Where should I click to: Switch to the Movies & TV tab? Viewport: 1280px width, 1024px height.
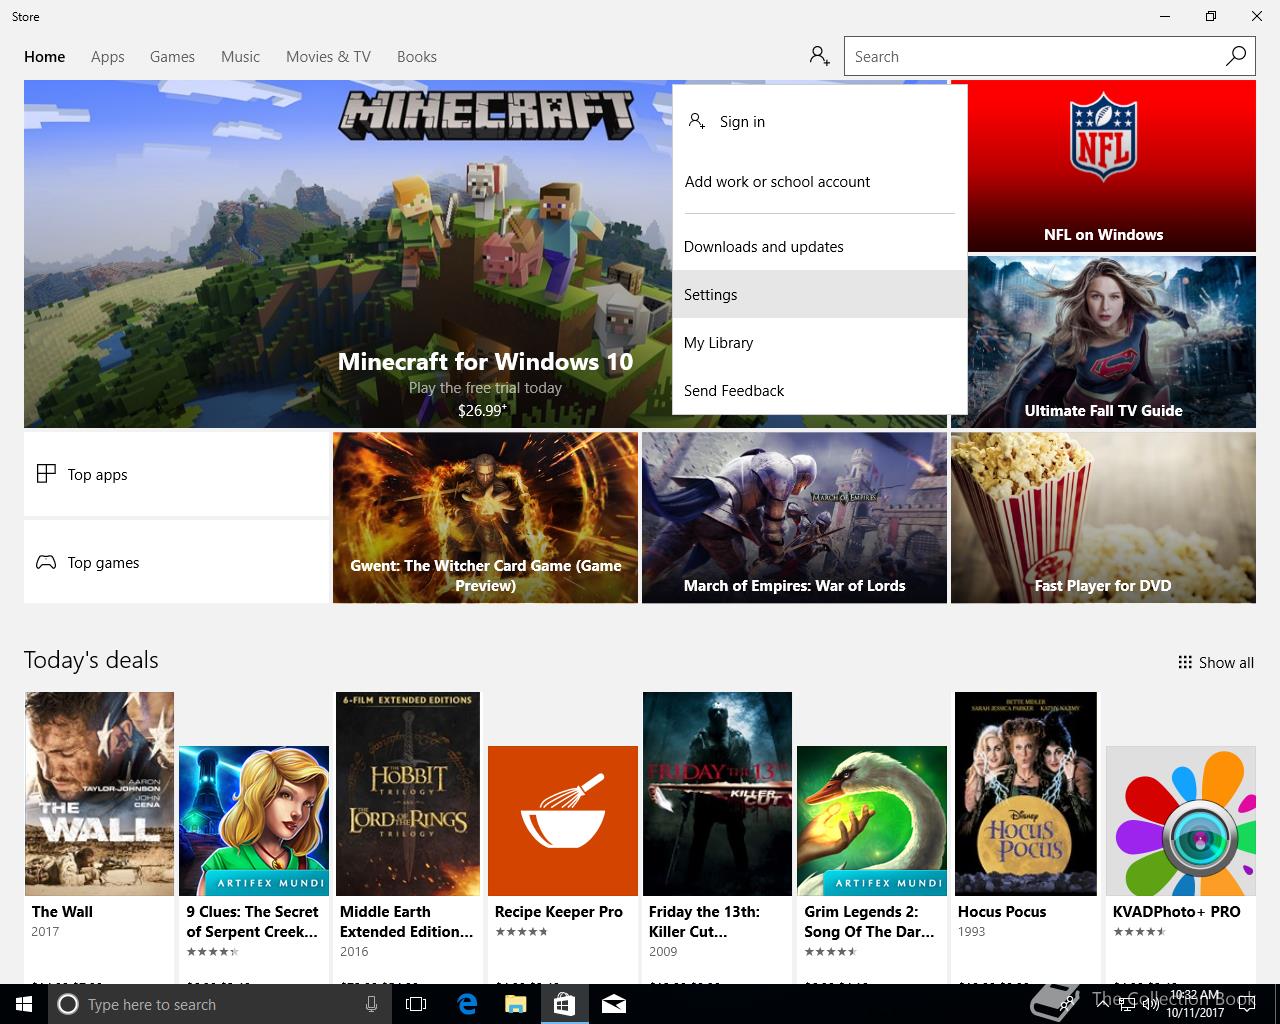point(328,56)
